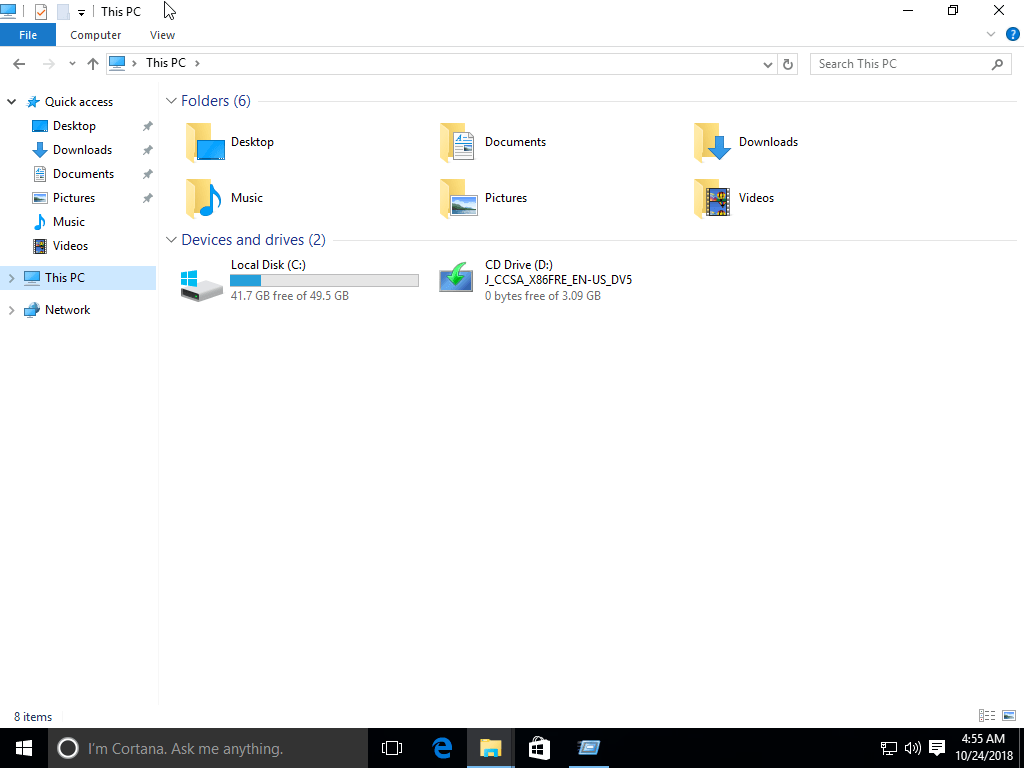Screen dimensions: 1024x768
Task: Select Music in Quick access
Action: click(x=69, y=222)
